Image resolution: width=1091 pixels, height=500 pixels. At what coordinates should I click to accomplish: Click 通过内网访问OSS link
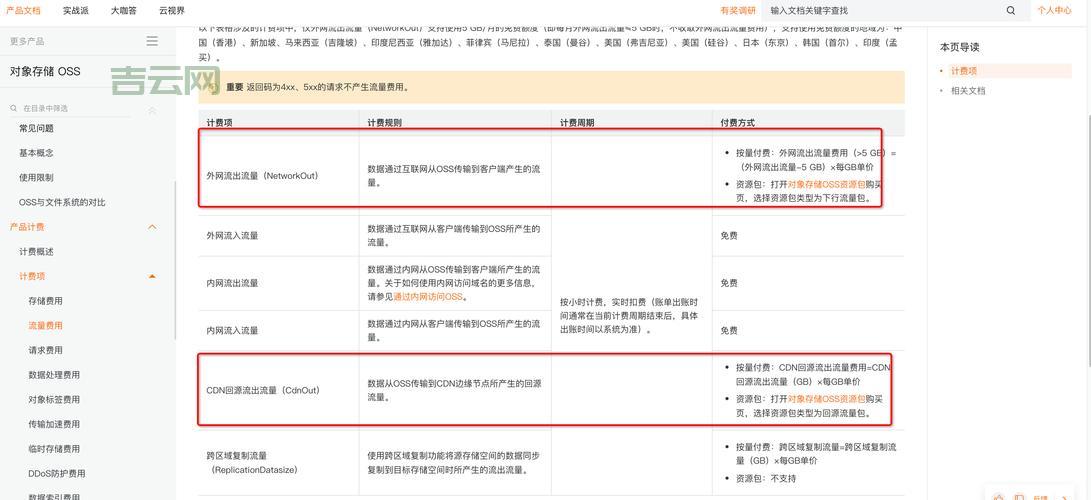tap(428, 297)
